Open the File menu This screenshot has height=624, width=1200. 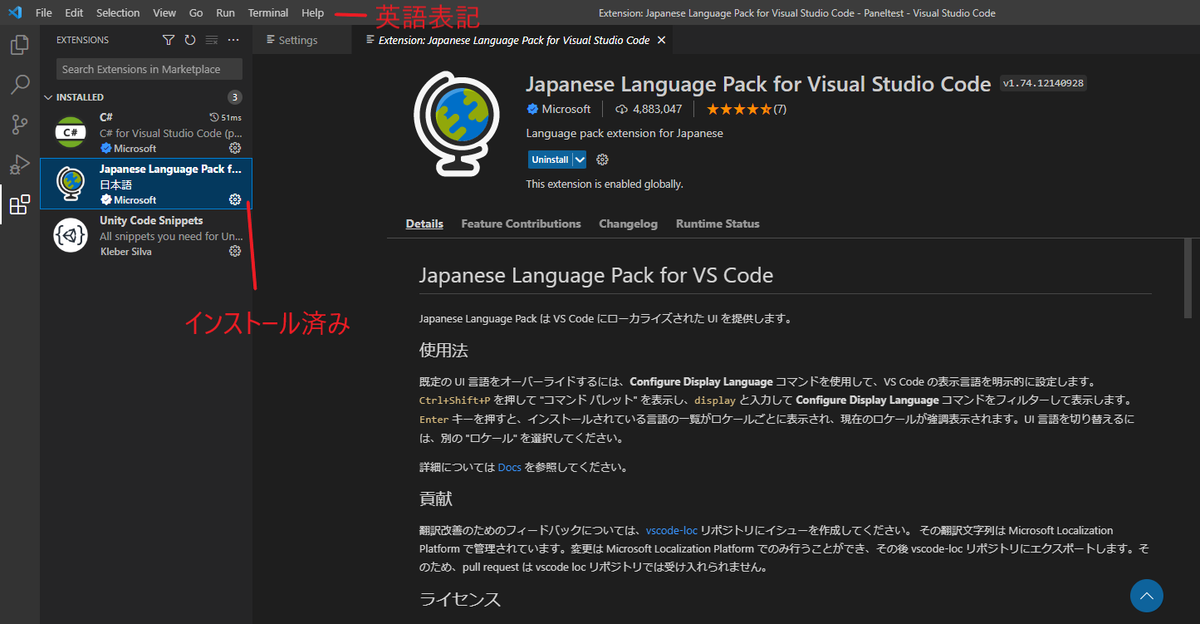click(43, 13)
